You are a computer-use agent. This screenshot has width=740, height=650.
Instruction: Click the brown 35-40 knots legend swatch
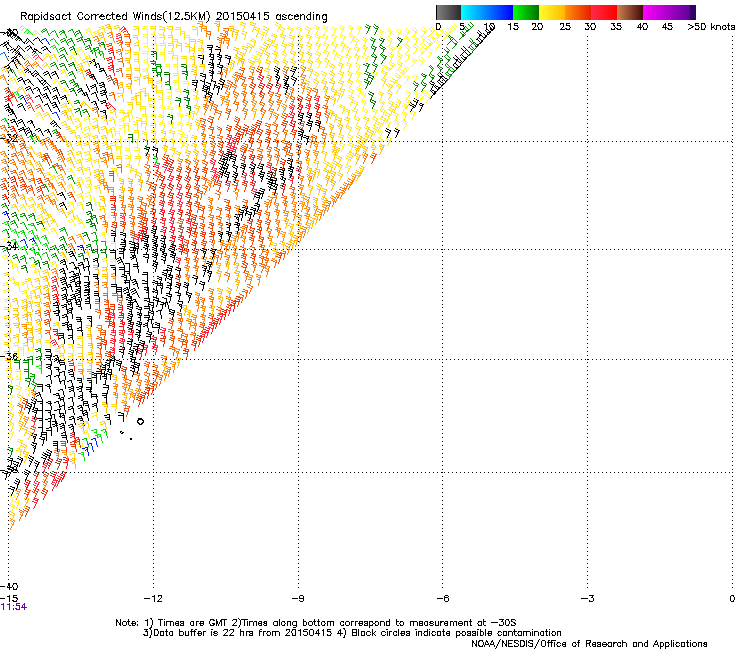point(630,12)
